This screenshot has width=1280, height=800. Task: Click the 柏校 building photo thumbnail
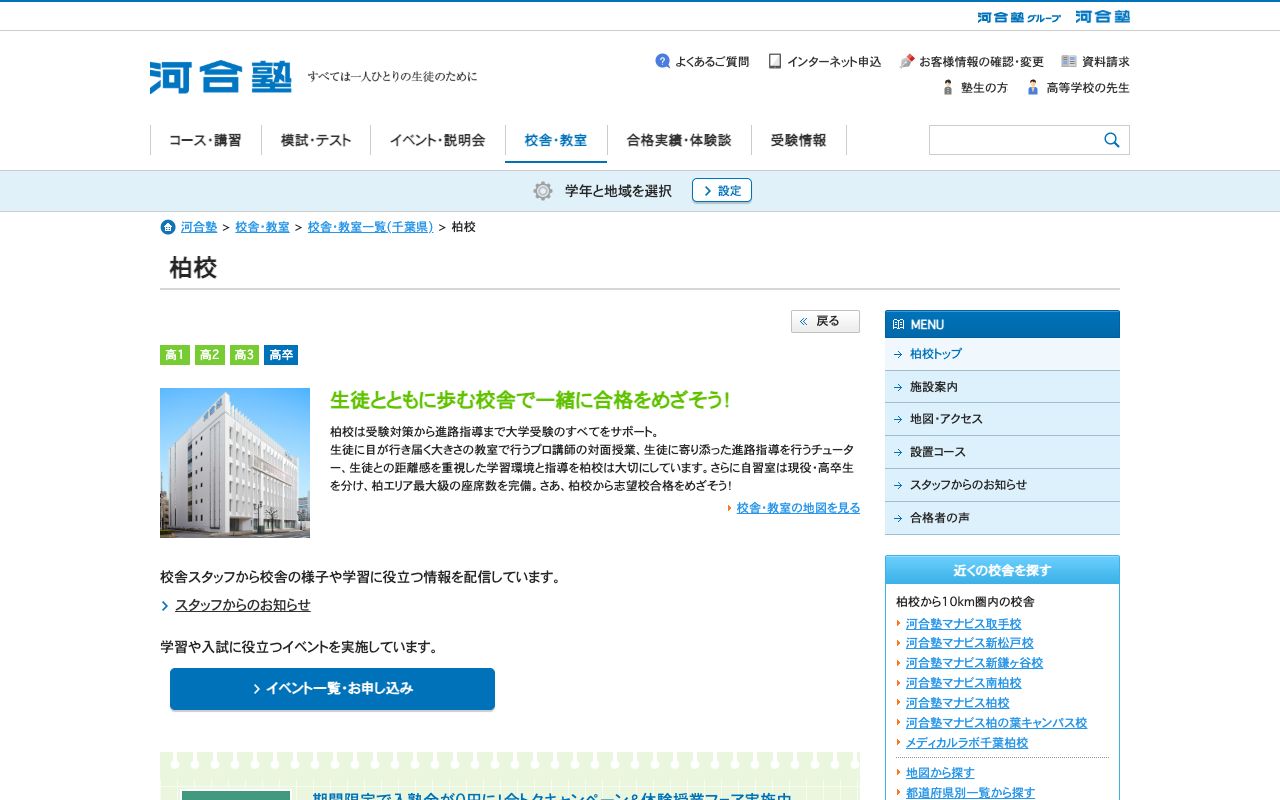pyautogui.click(x=235, y=463)
